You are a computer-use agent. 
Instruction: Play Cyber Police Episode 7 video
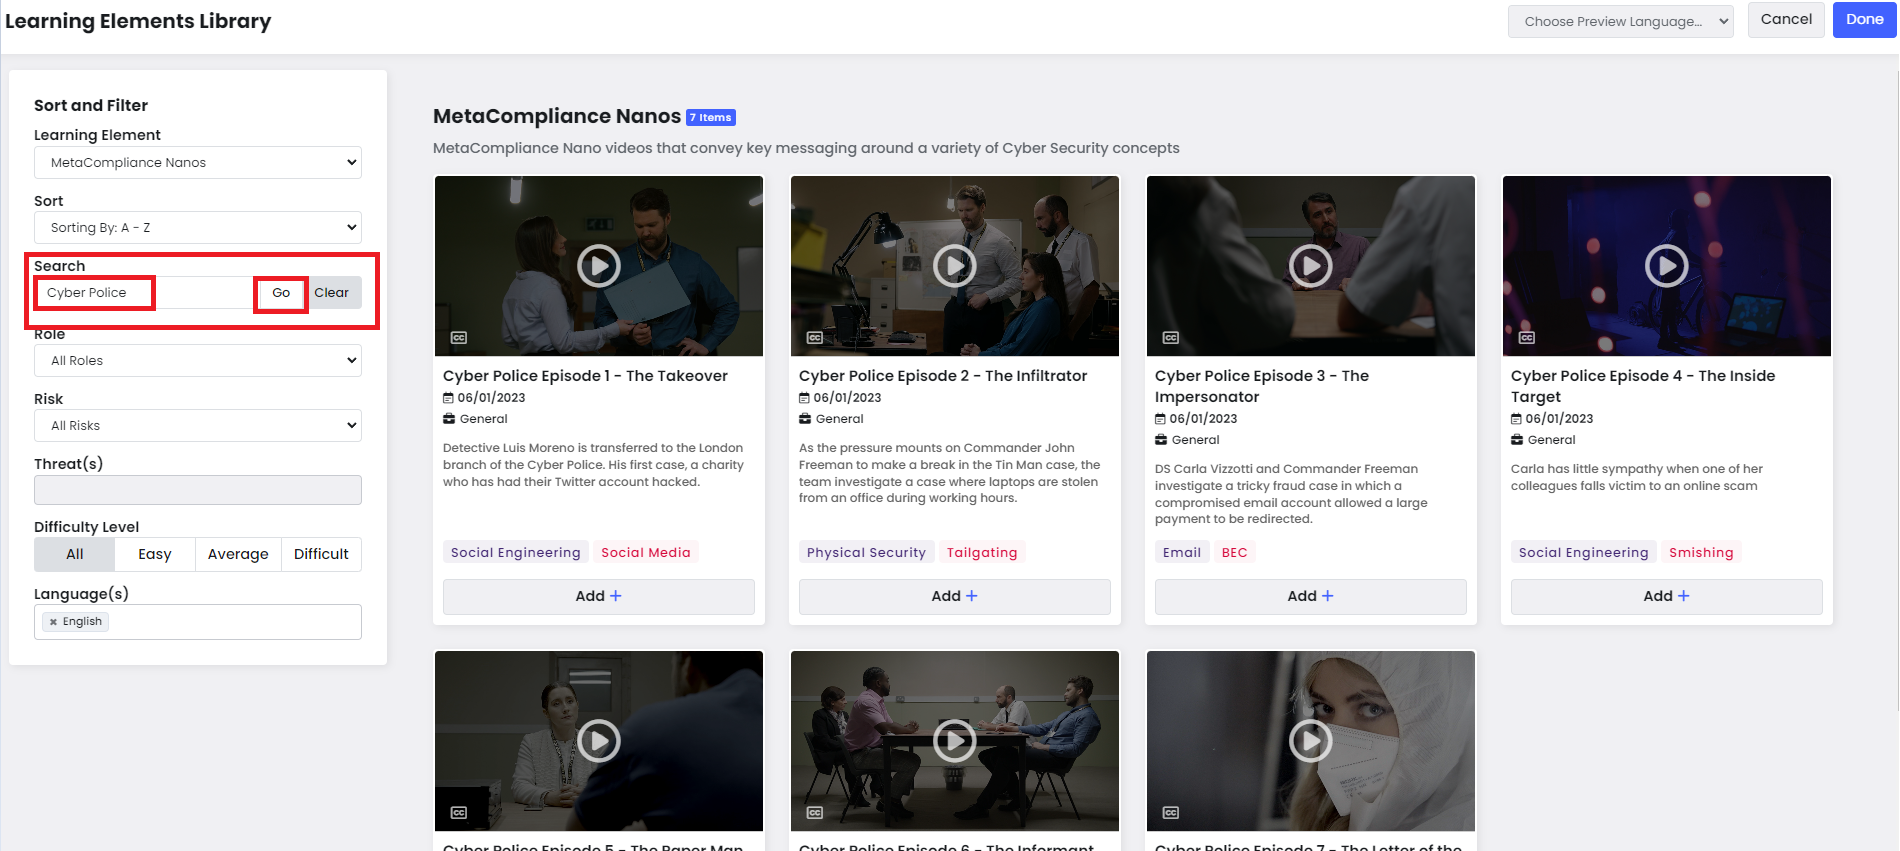1311,741
